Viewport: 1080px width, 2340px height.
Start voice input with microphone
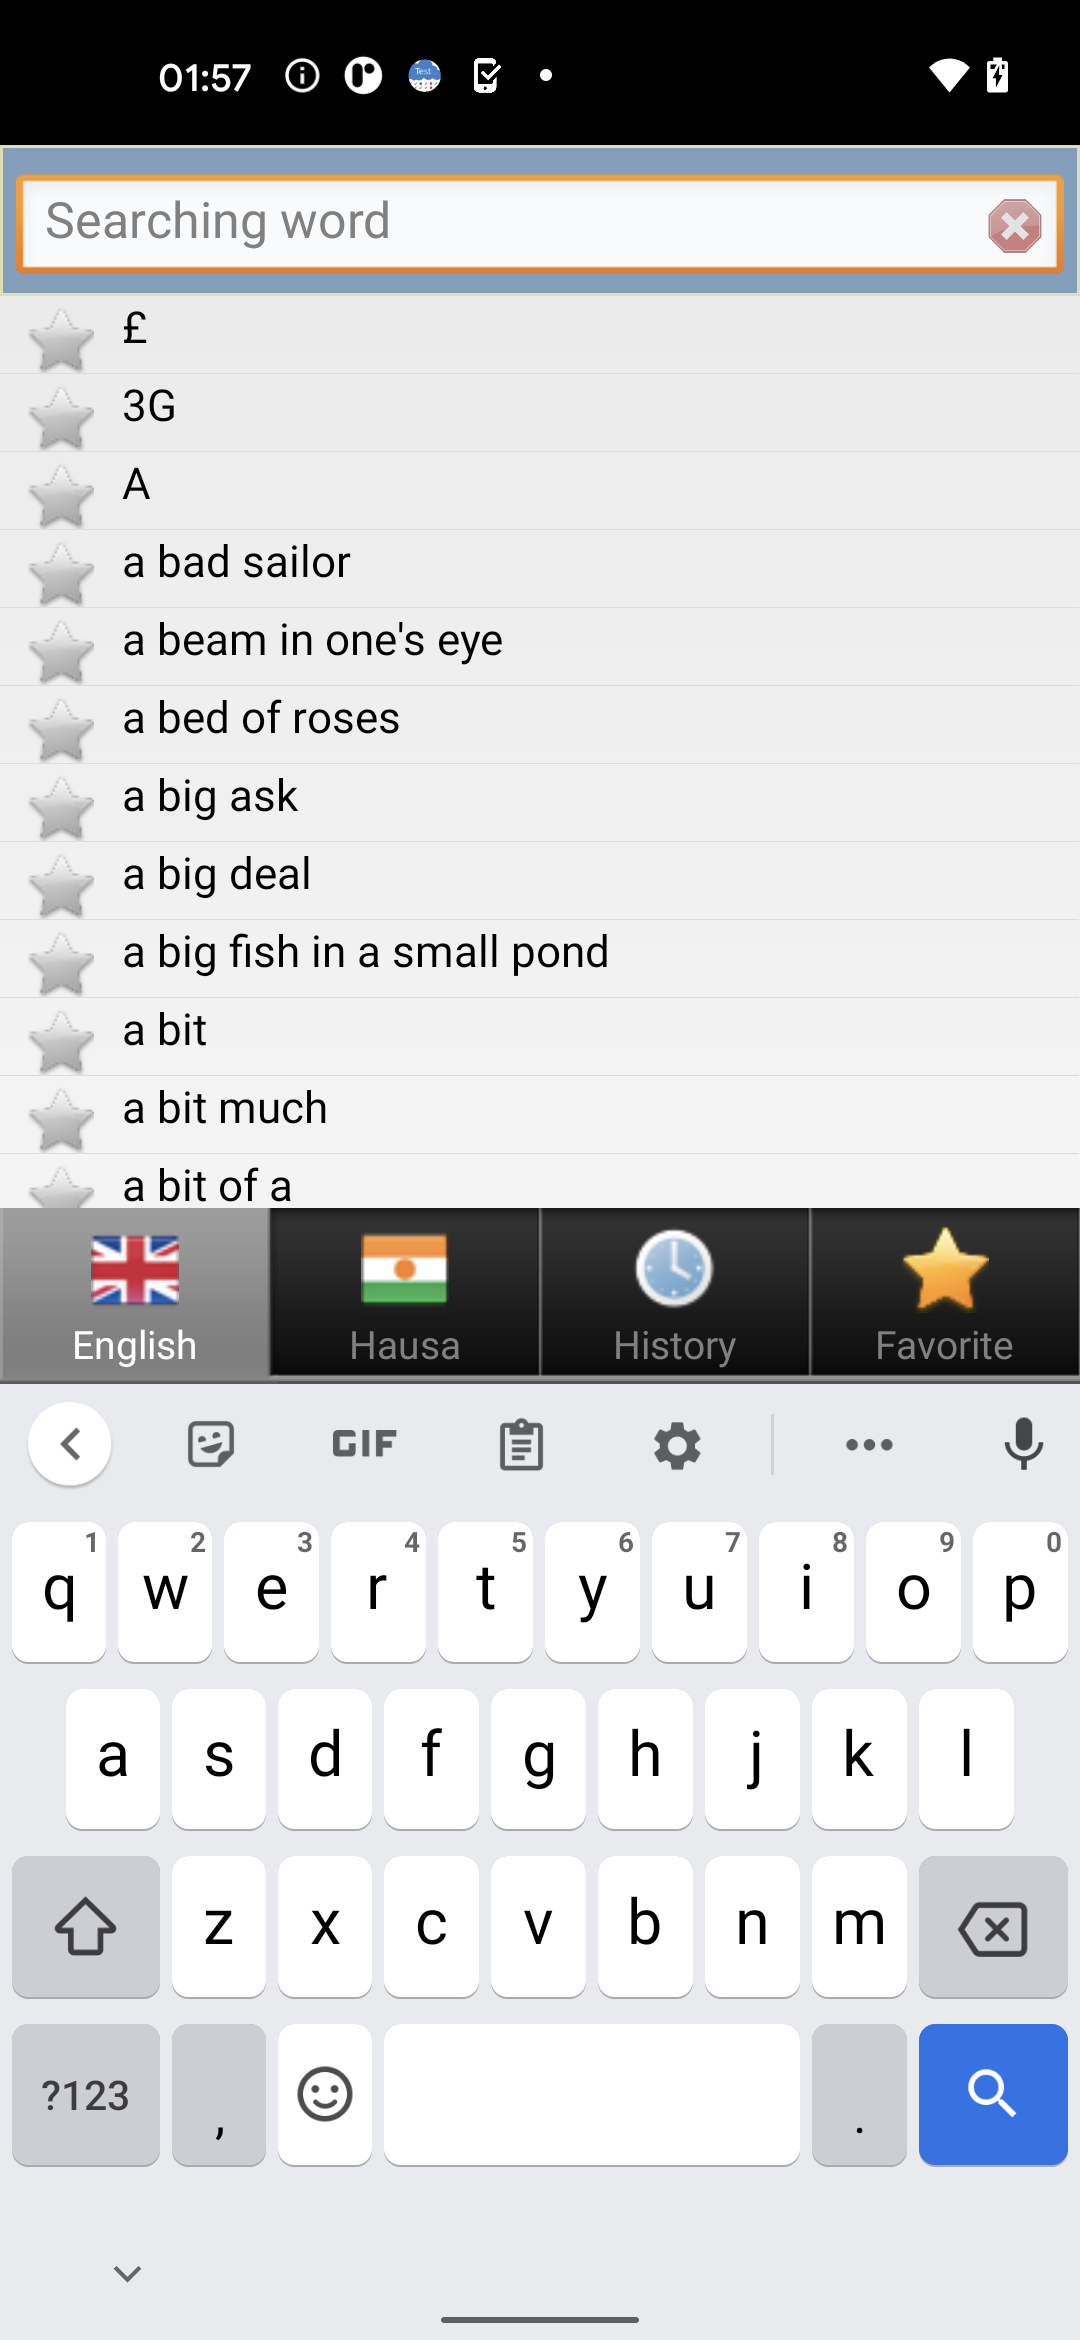[1024, 1444]
